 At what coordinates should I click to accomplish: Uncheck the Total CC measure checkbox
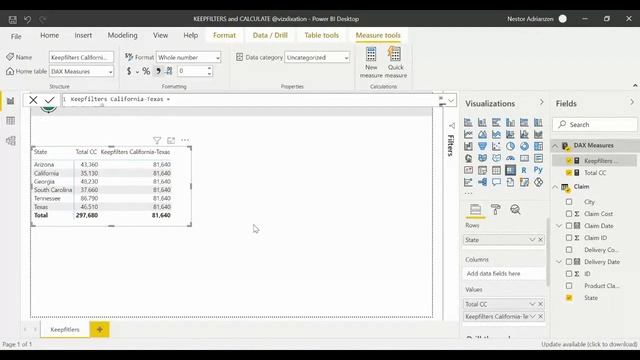[x=569, y=173]
